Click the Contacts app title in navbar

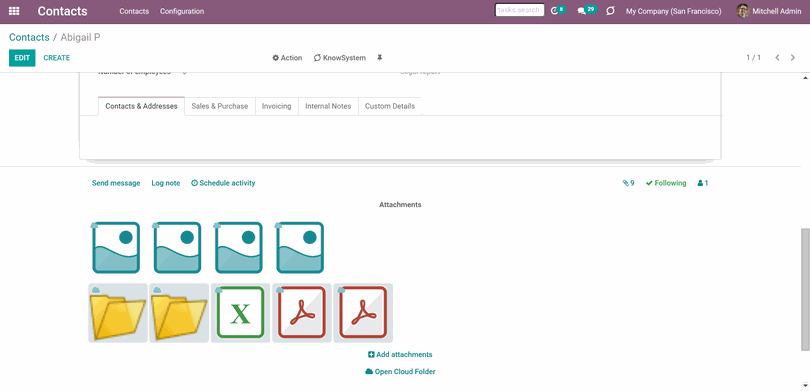tap(63, 11)
